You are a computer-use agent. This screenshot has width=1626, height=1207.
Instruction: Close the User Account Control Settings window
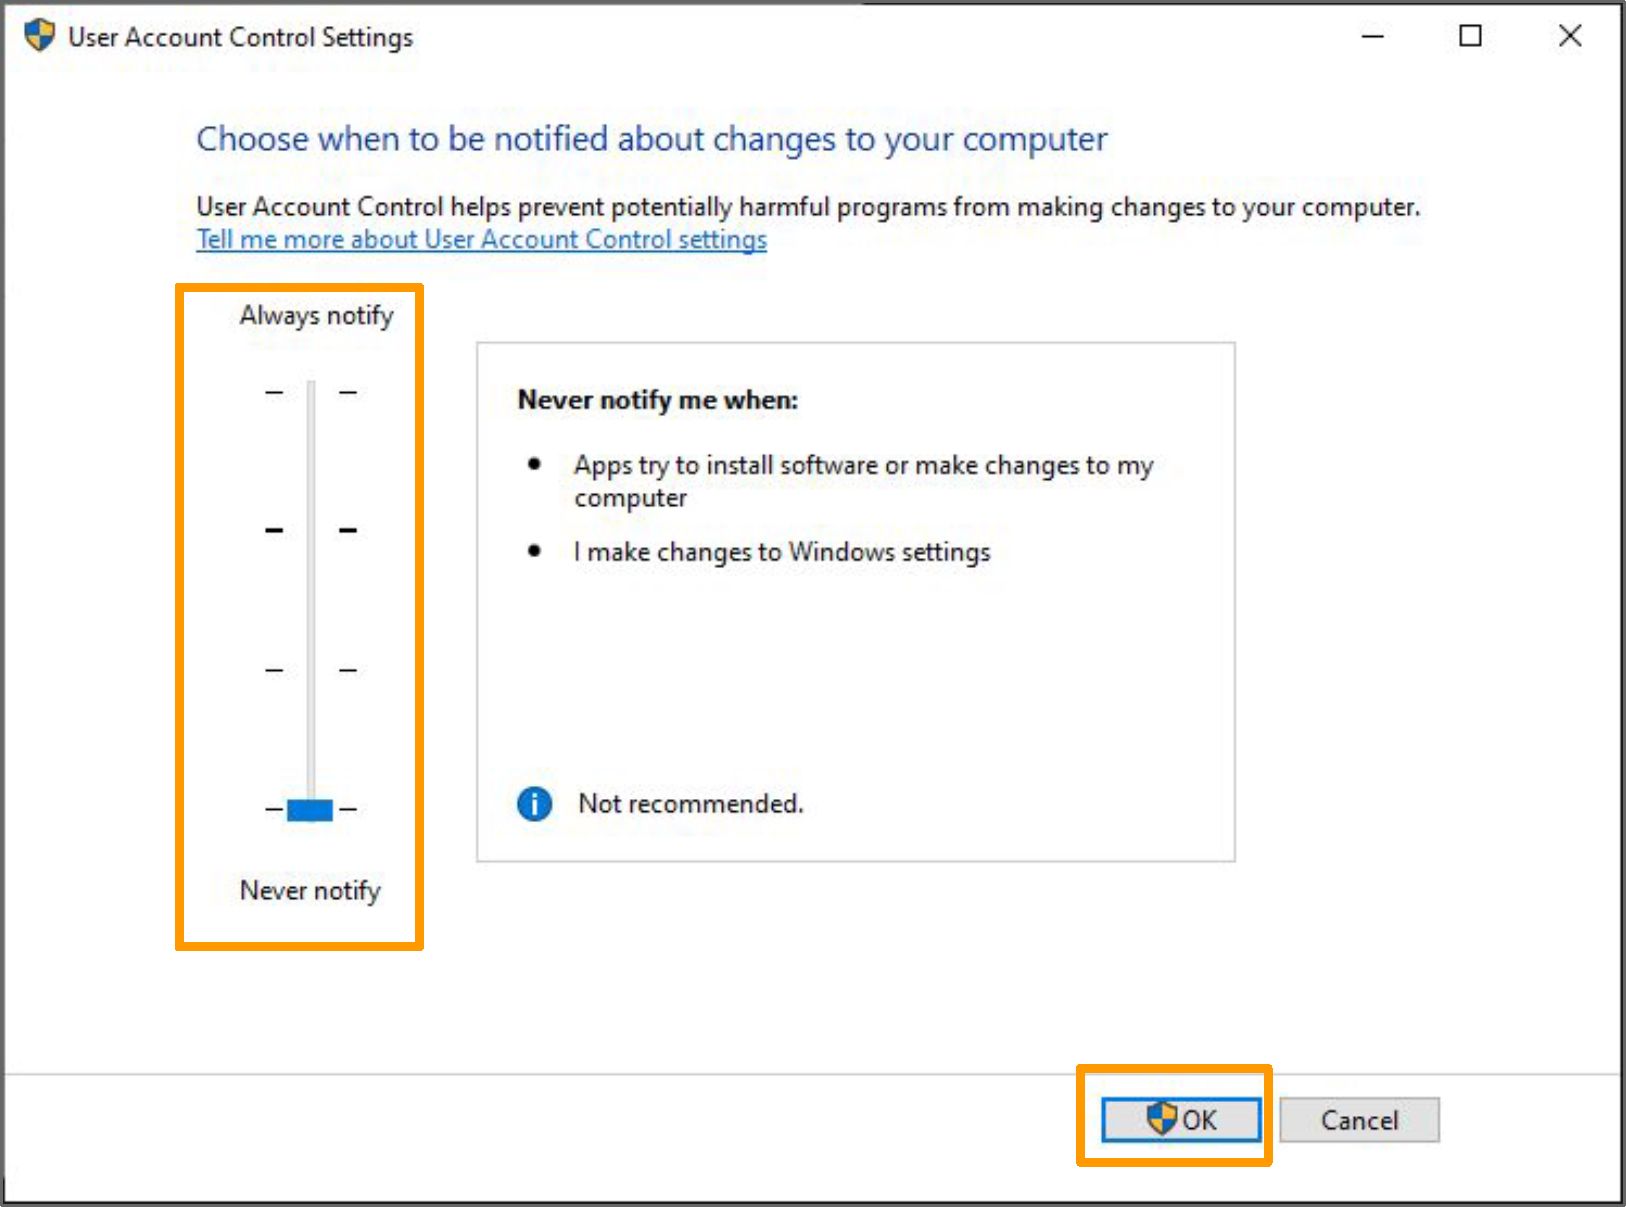click(x=1569, y=37)
